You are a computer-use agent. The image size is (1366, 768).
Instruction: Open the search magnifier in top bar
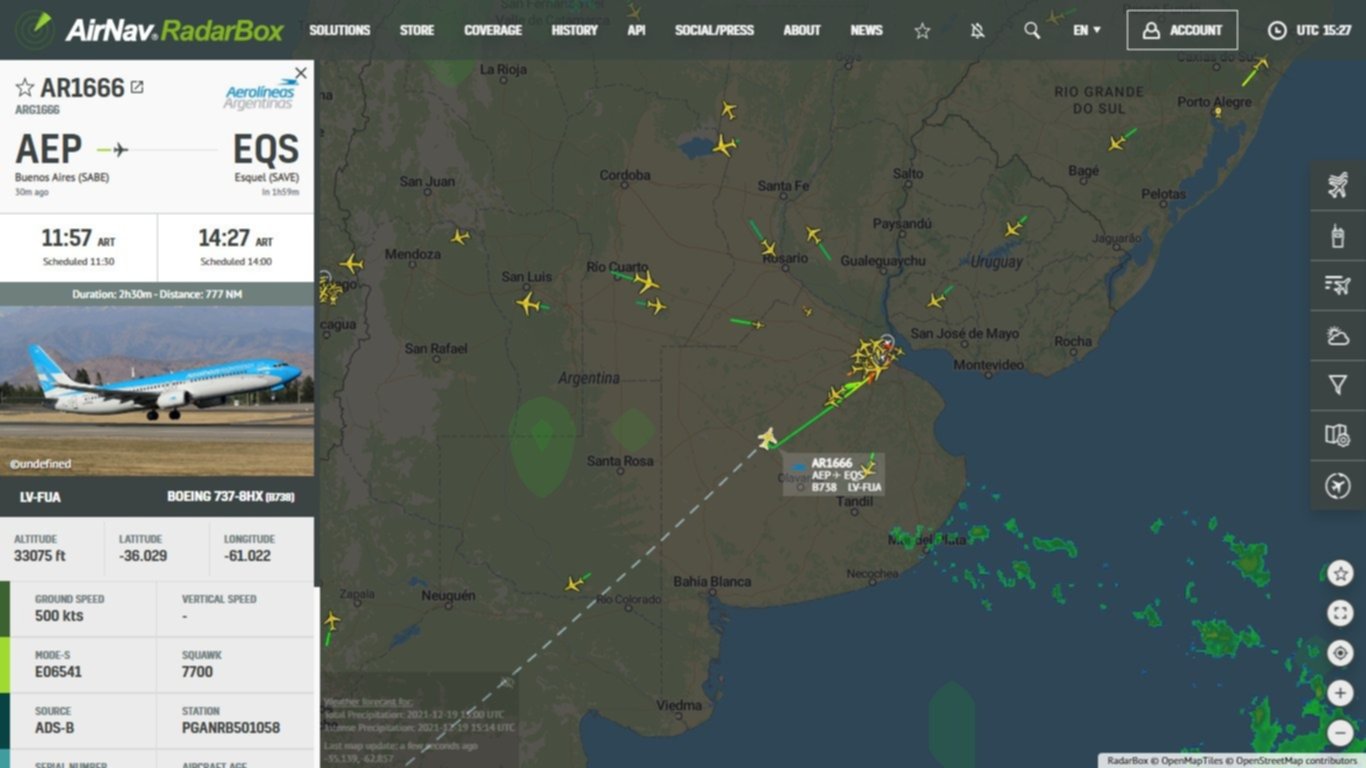1032,30
